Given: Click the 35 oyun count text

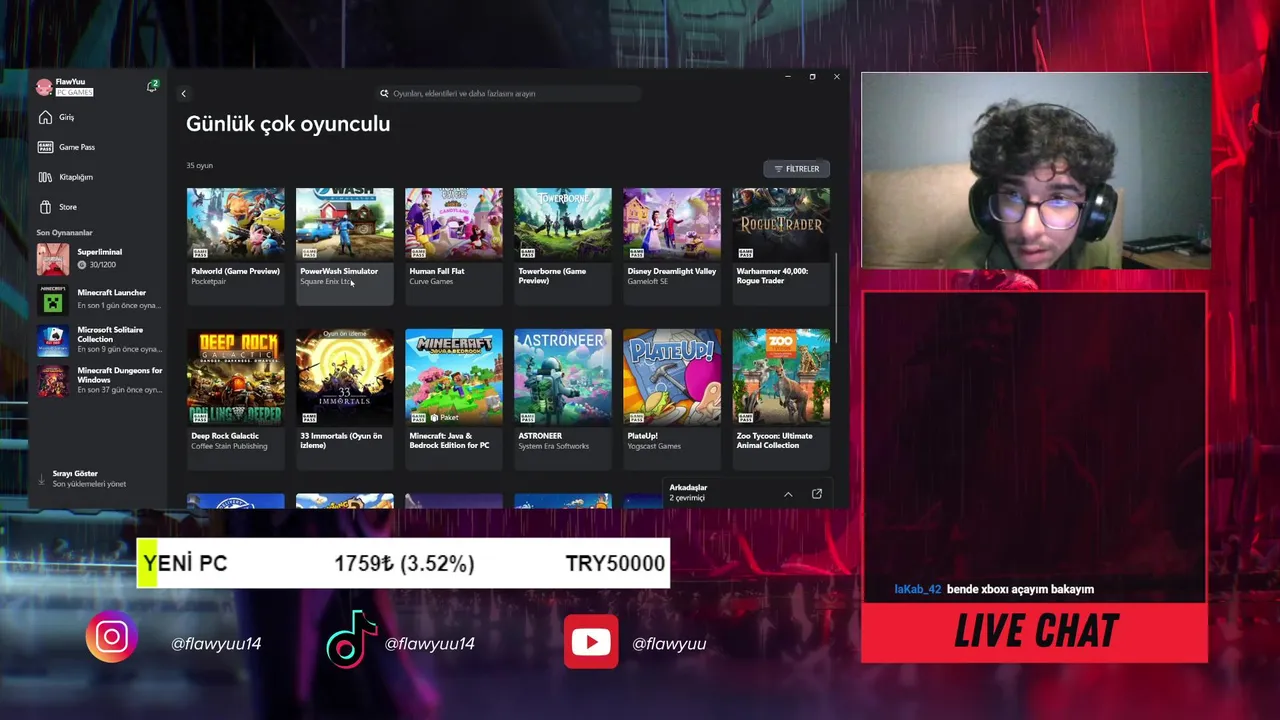Looking at the screenshot, I should [199, 166].
